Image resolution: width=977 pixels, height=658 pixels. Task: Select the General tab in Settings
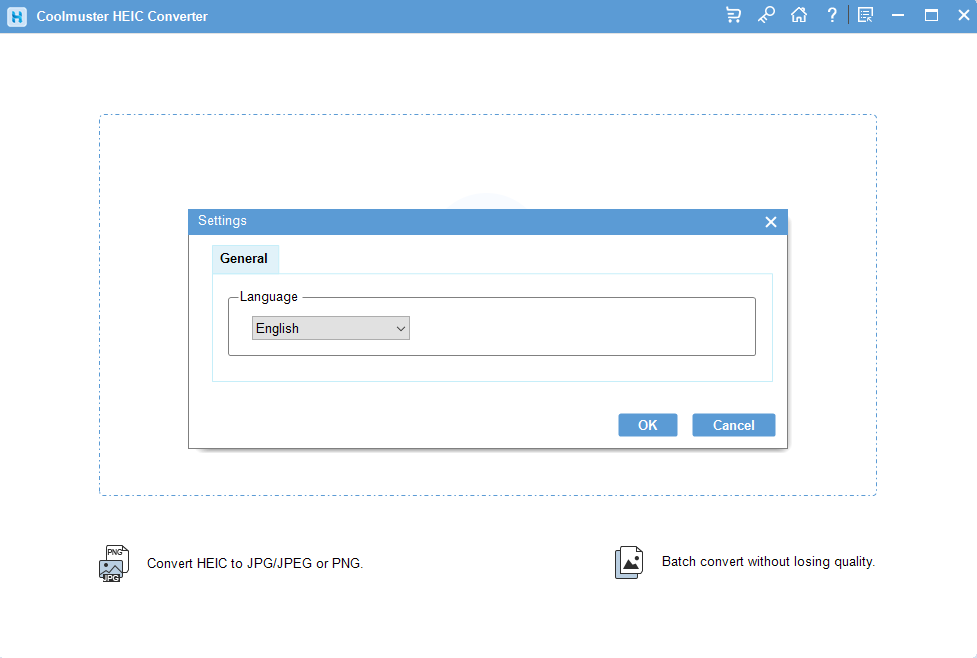coord(244,259)
